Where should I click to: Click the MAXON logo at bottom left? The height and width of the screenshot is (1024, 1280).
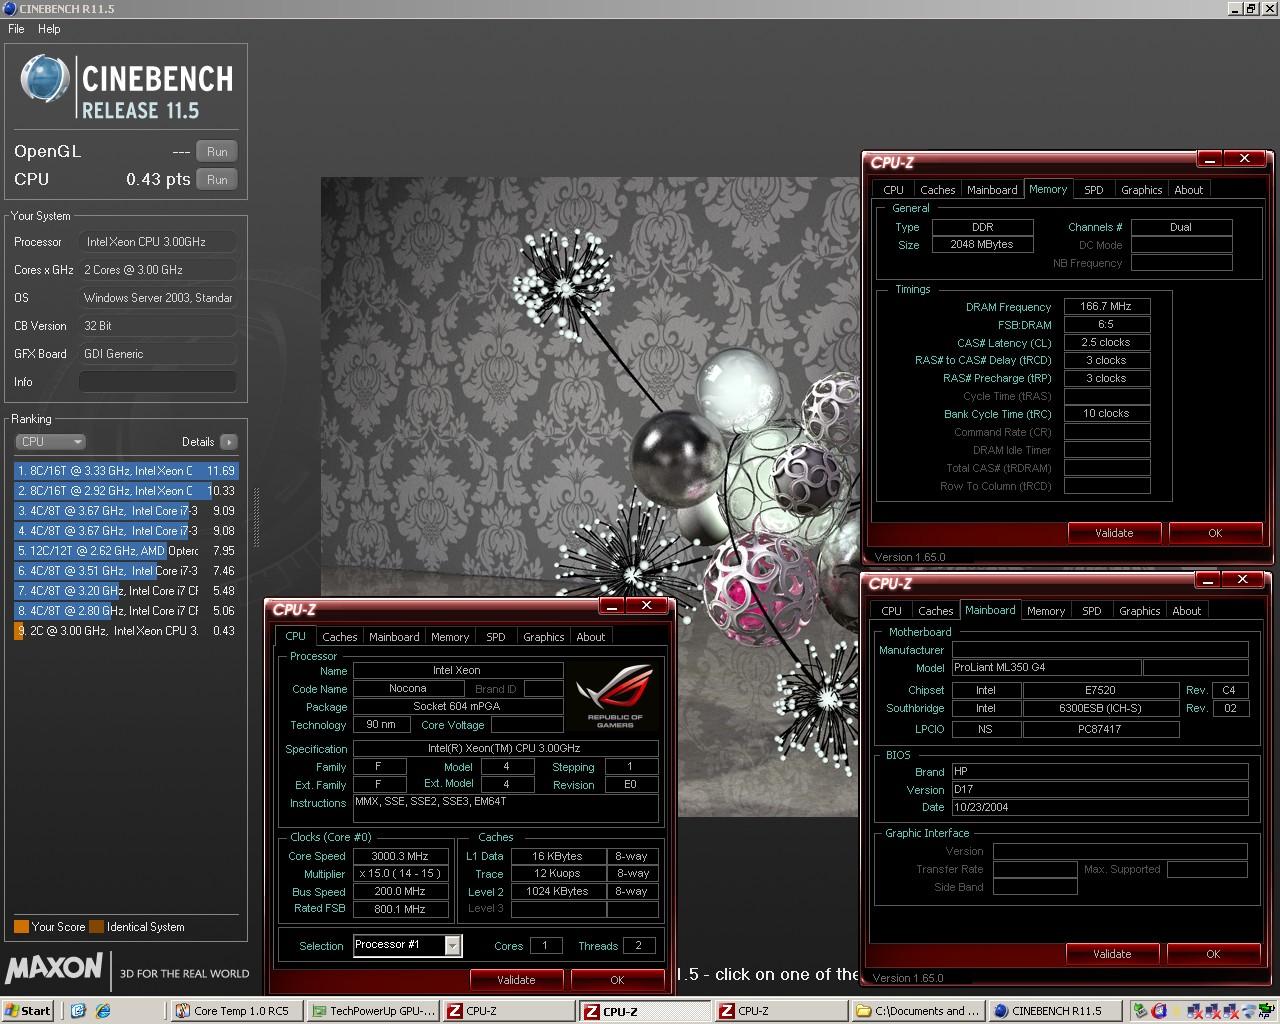[54, 968]
